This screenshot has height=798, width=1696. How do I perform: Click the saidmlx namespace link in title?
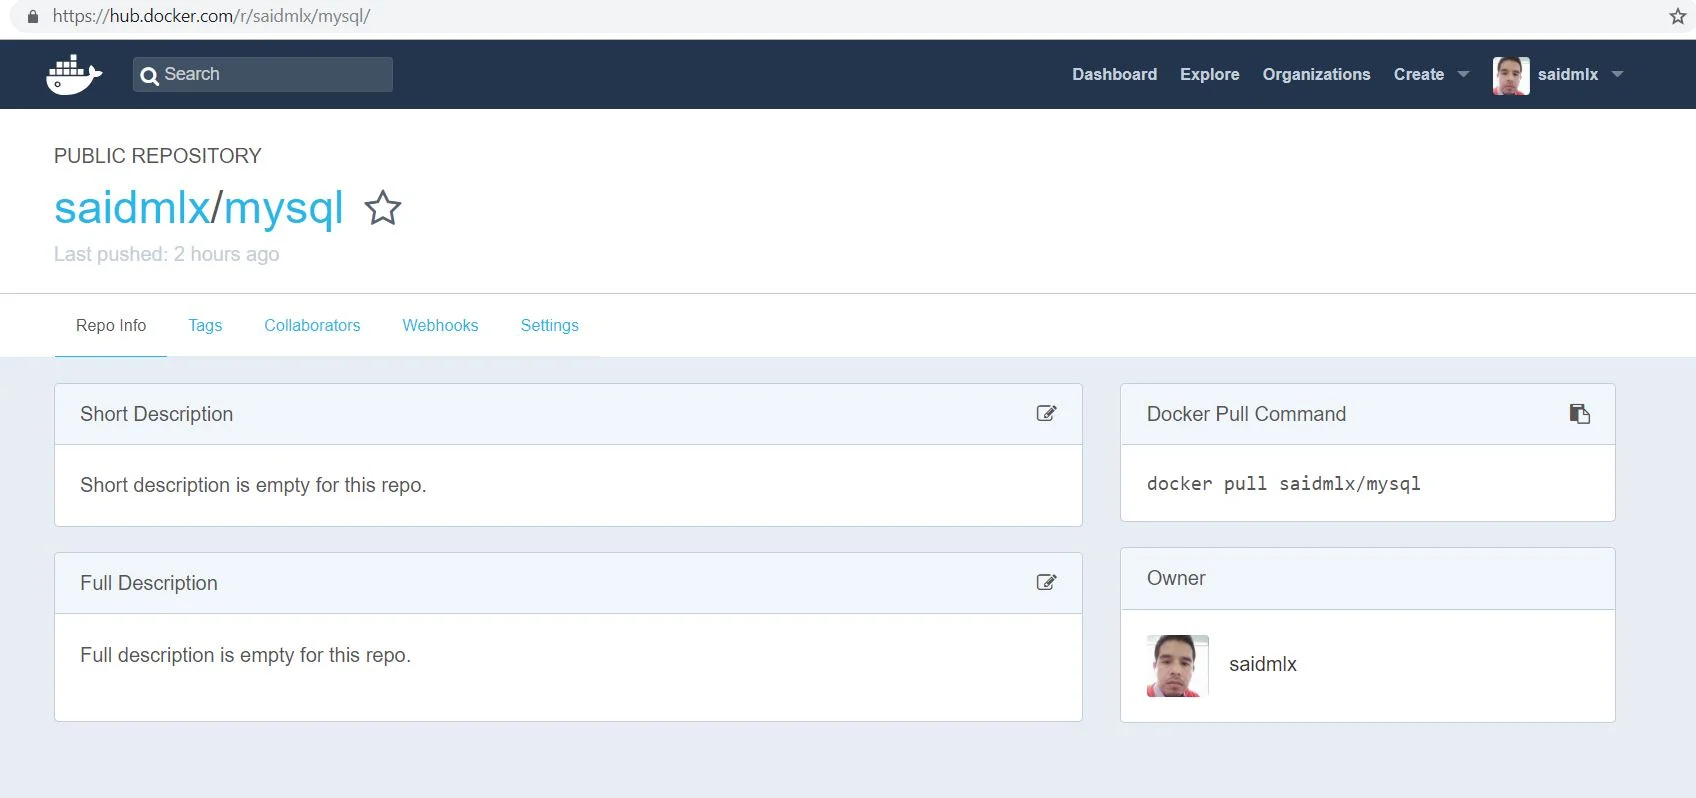pyautogui.click(x=132, y=208)
